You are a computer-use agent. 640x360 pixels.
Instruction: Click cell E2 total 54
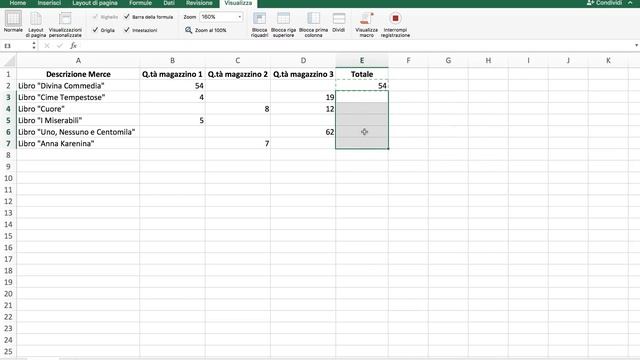[x=362, y=86]
